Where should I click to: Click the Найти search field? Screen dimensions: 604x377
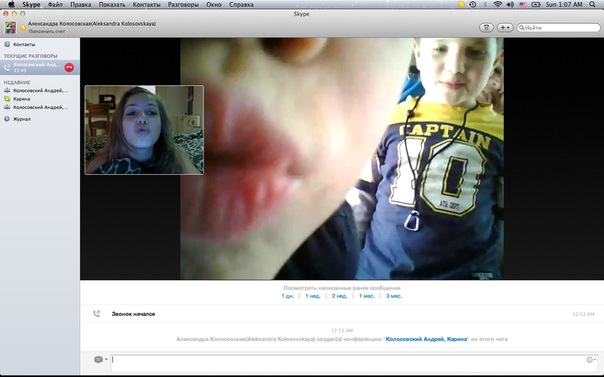click(x=559, y=27)
